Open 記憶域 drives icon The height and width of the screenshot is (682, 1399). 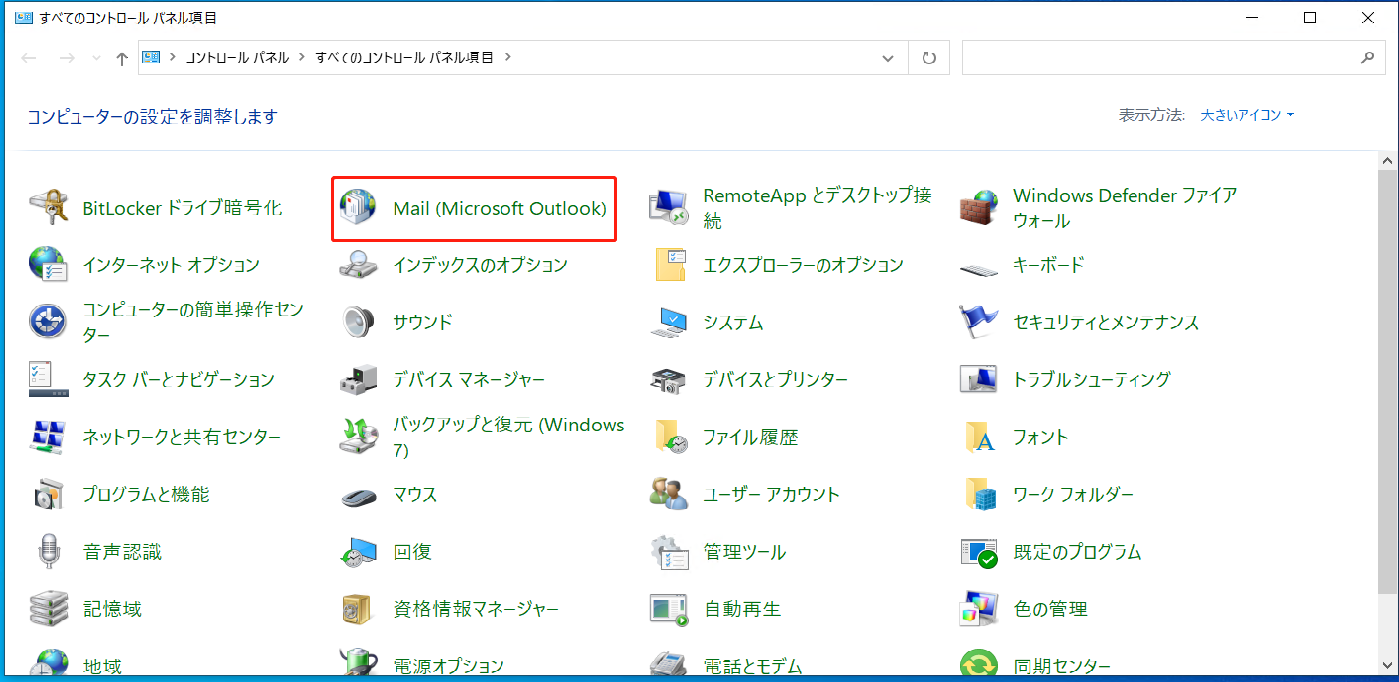tap(48, 608)
